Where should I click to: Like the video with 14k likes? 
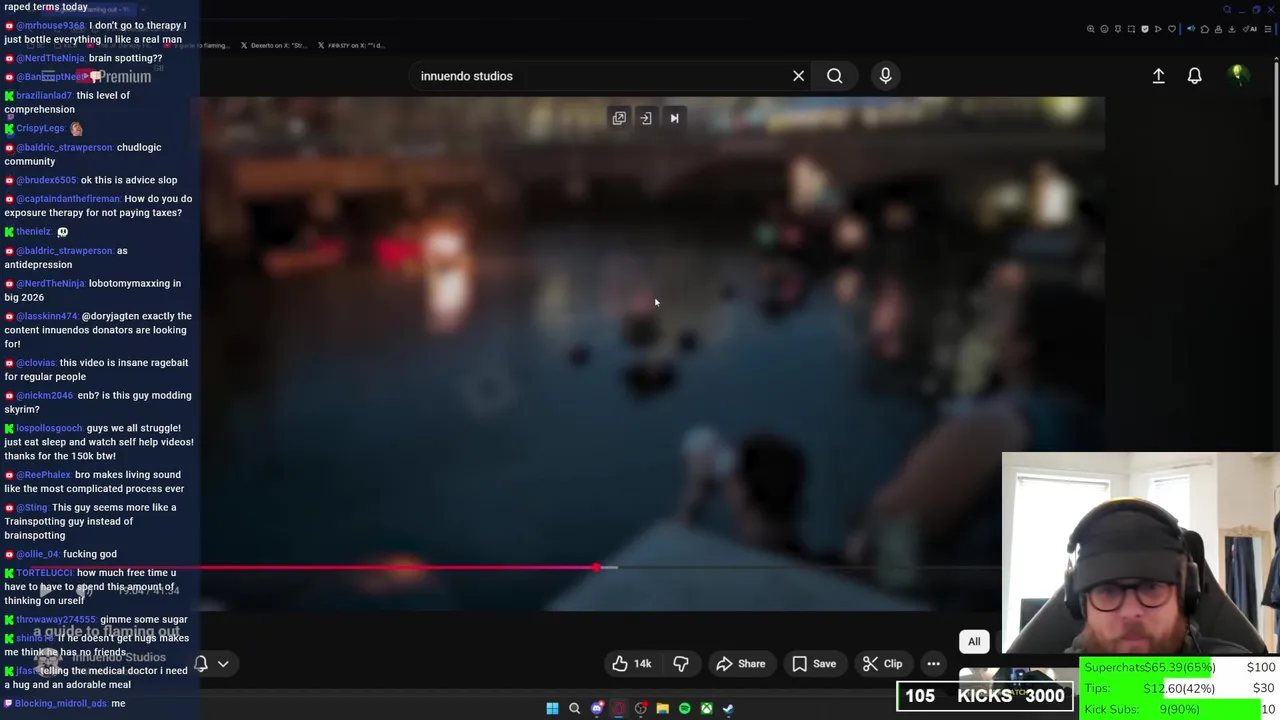[631, 664]
